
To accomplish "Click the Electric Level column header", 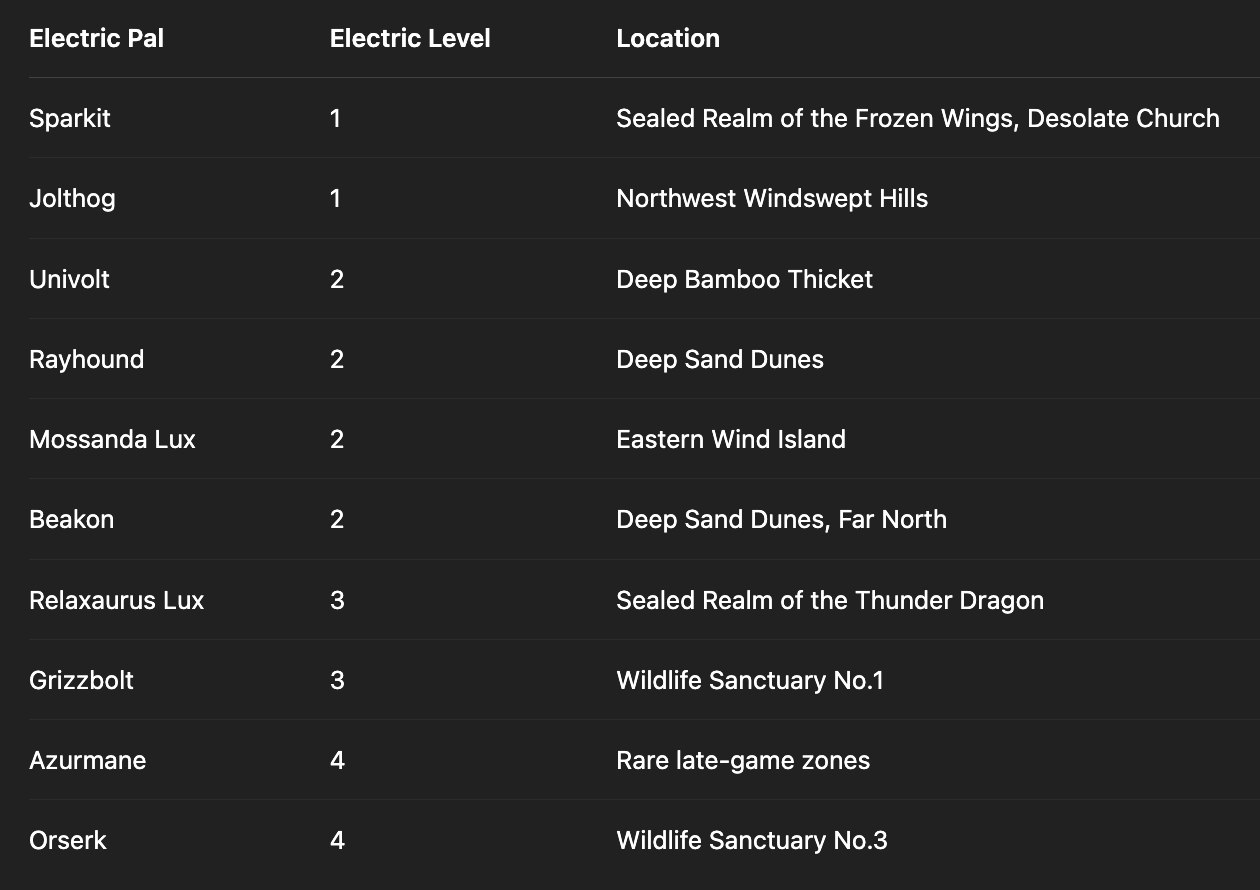I will click(410, 38).
